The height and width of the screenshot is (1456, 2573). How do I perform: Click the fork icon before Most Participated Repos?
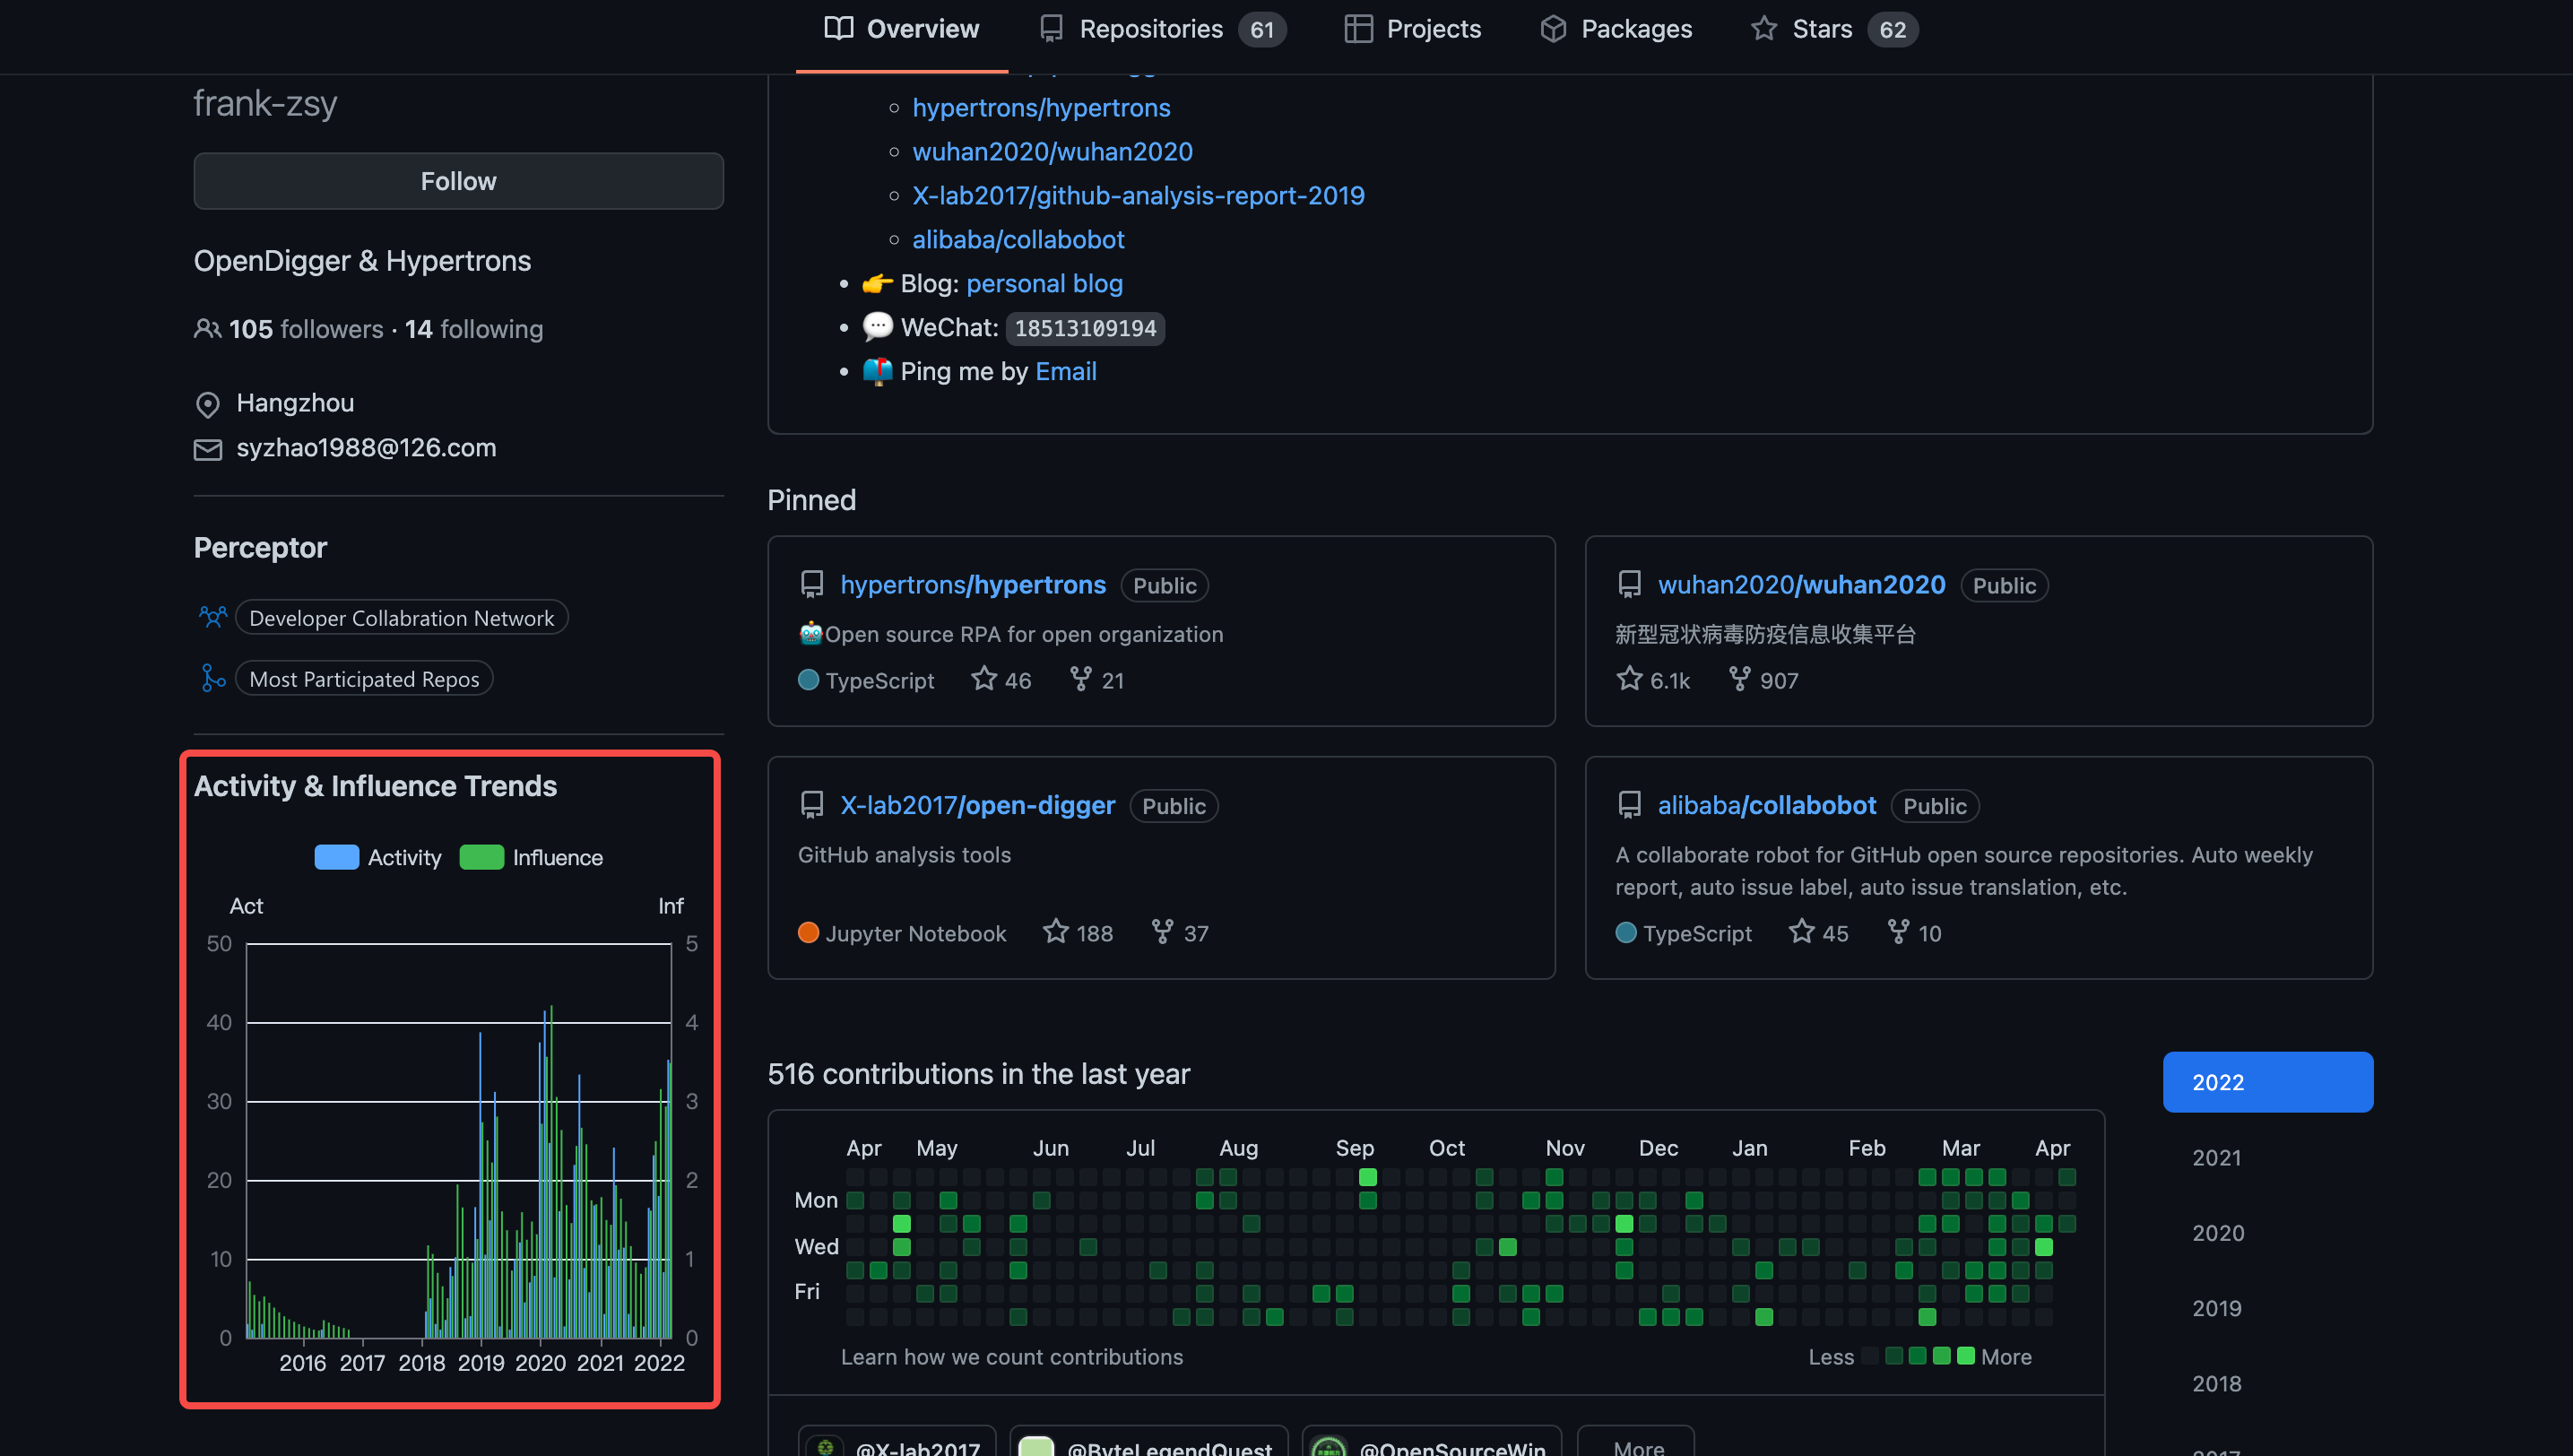(213, 678)
